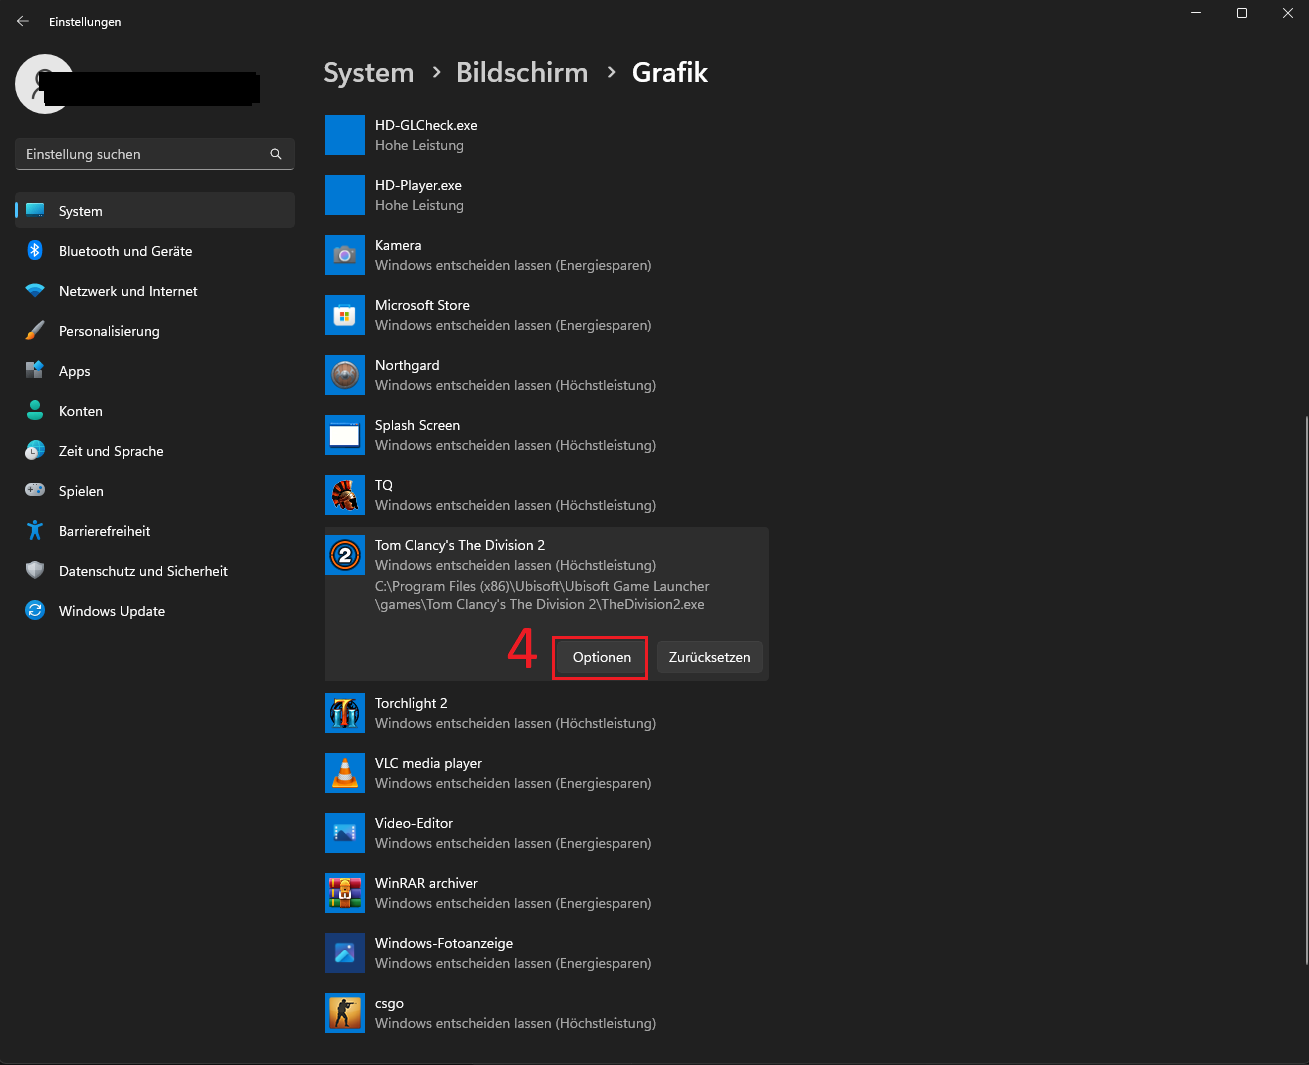Open Zeit und Sprache settings
This screenshot has height=1065, width=1309.
[x=155, y=451]
